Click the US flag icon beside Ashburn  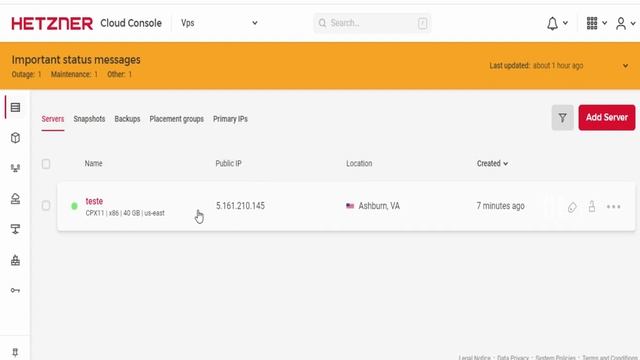(x=350, y=206)
